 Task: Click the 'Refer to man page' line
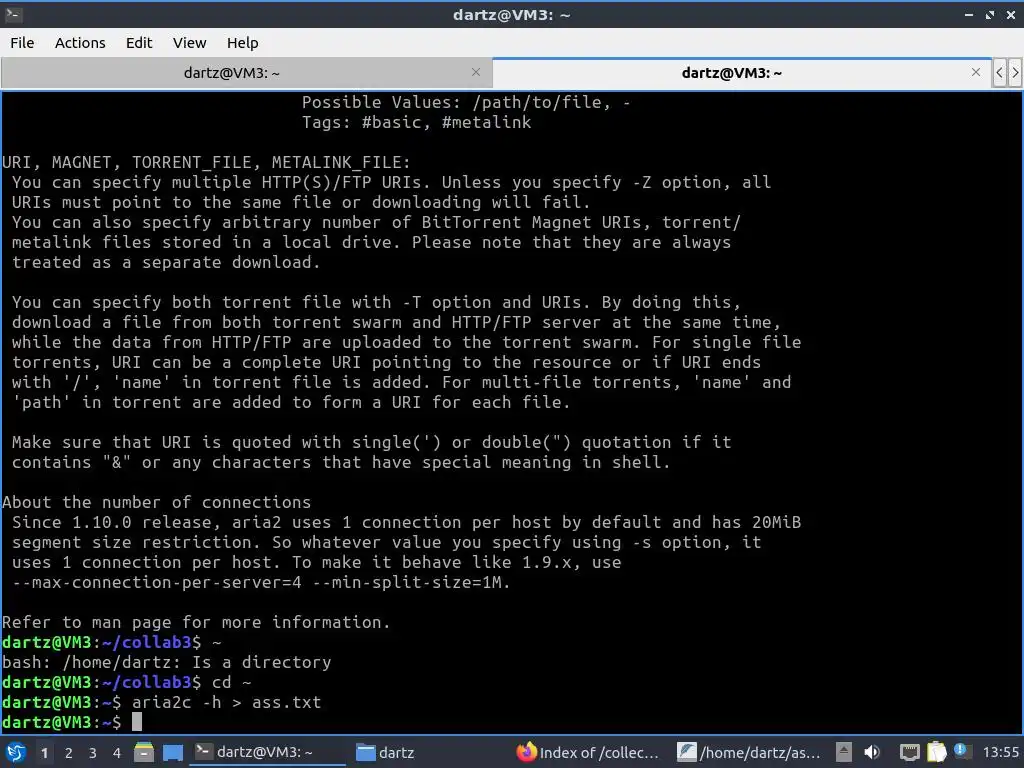(196, 622)
